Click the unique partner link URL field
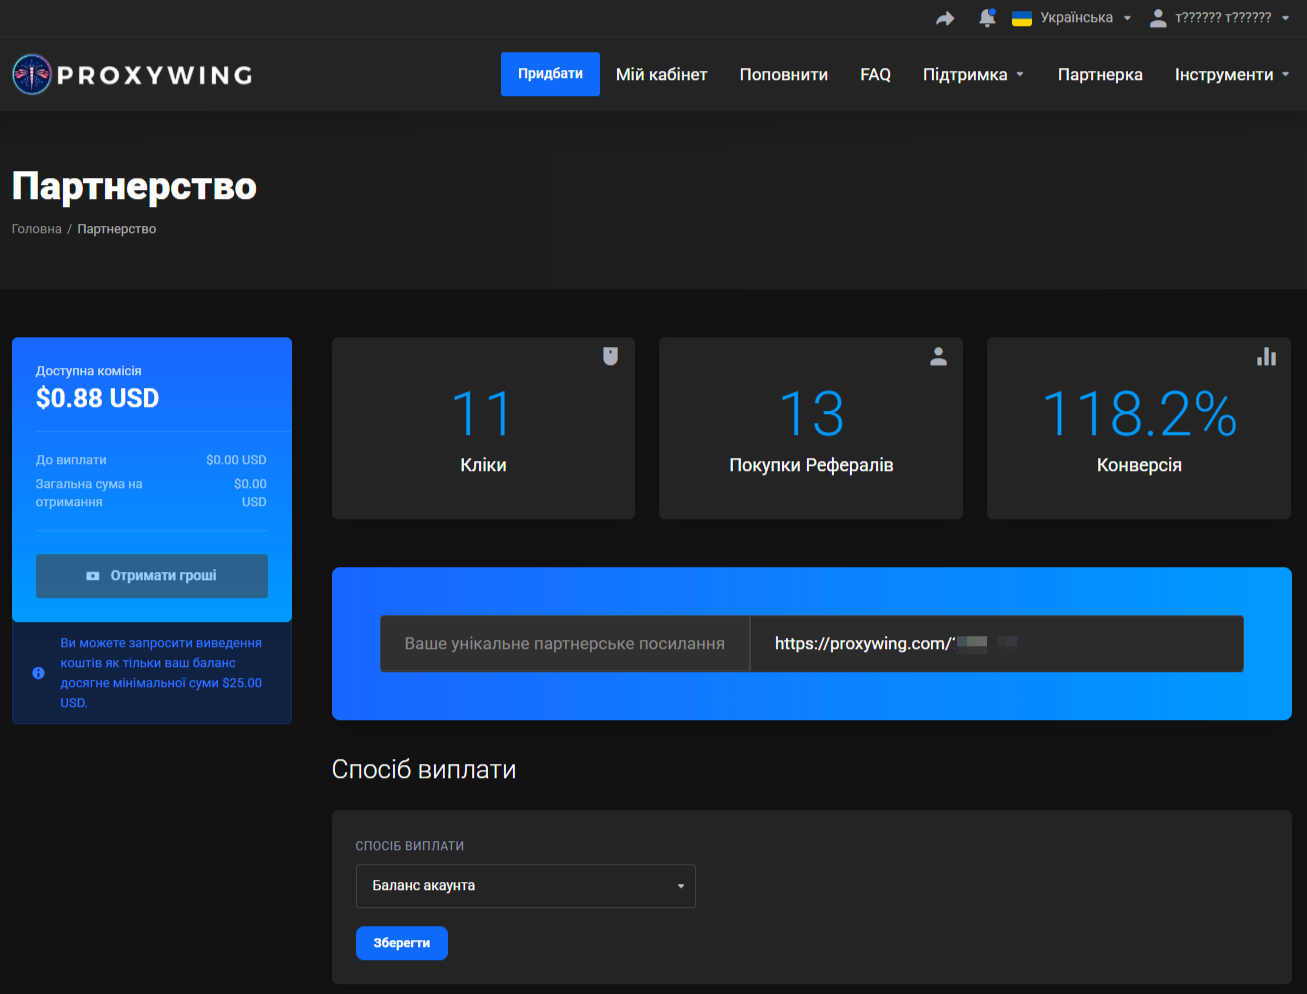 coord(997,644)
